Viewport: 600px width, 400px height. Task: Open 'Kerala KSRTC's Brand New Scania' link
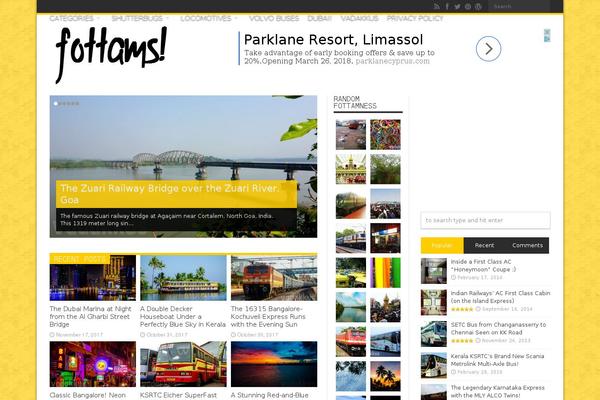(x=497, y=360)
